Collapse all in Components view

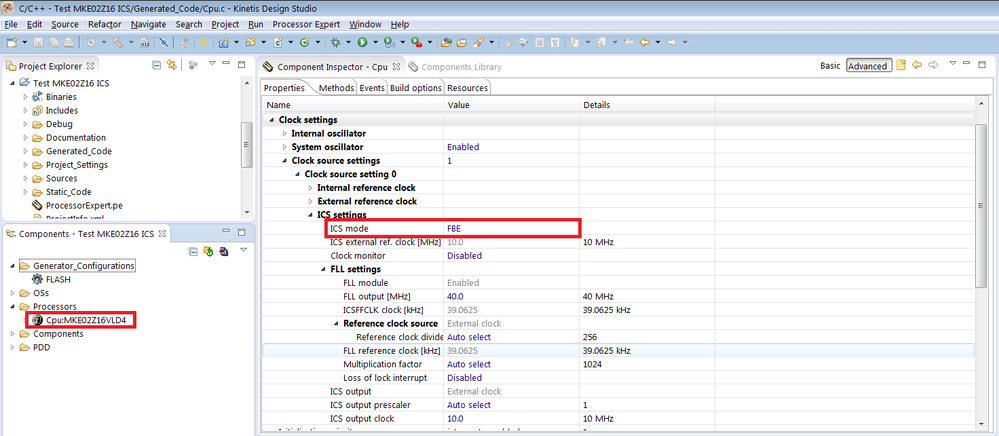pos(194,251)
